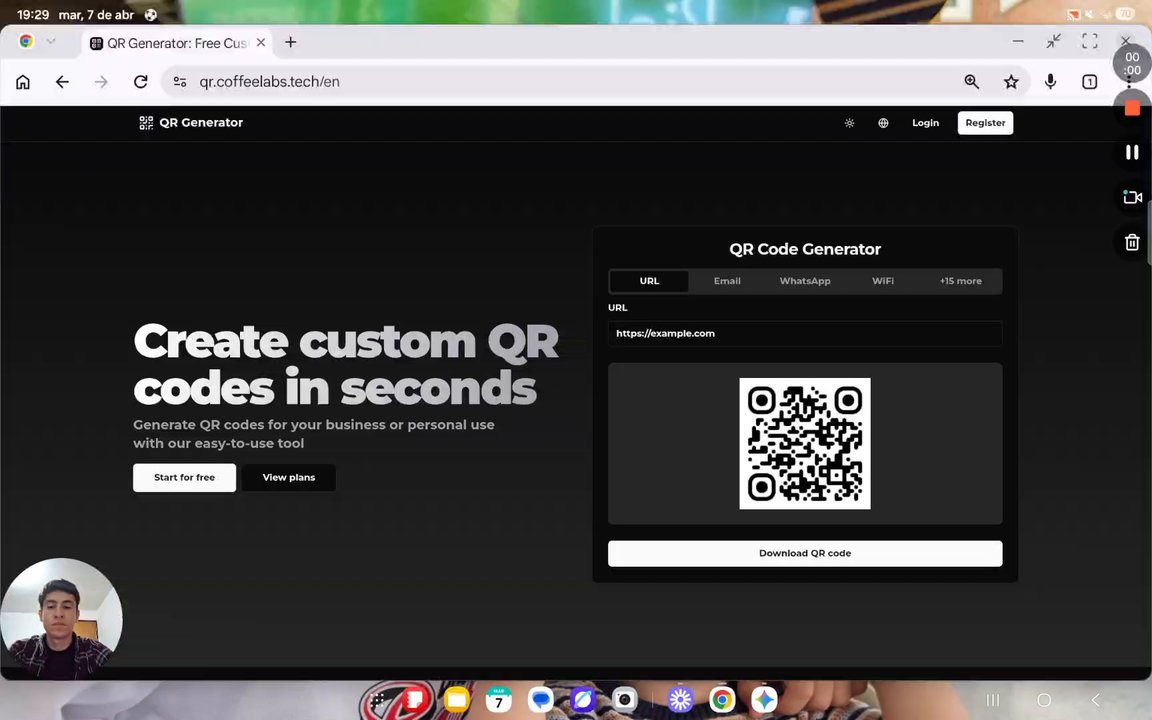Close the QR Generator tab
Screen dimensions: 1152x720
coord(261,43)
